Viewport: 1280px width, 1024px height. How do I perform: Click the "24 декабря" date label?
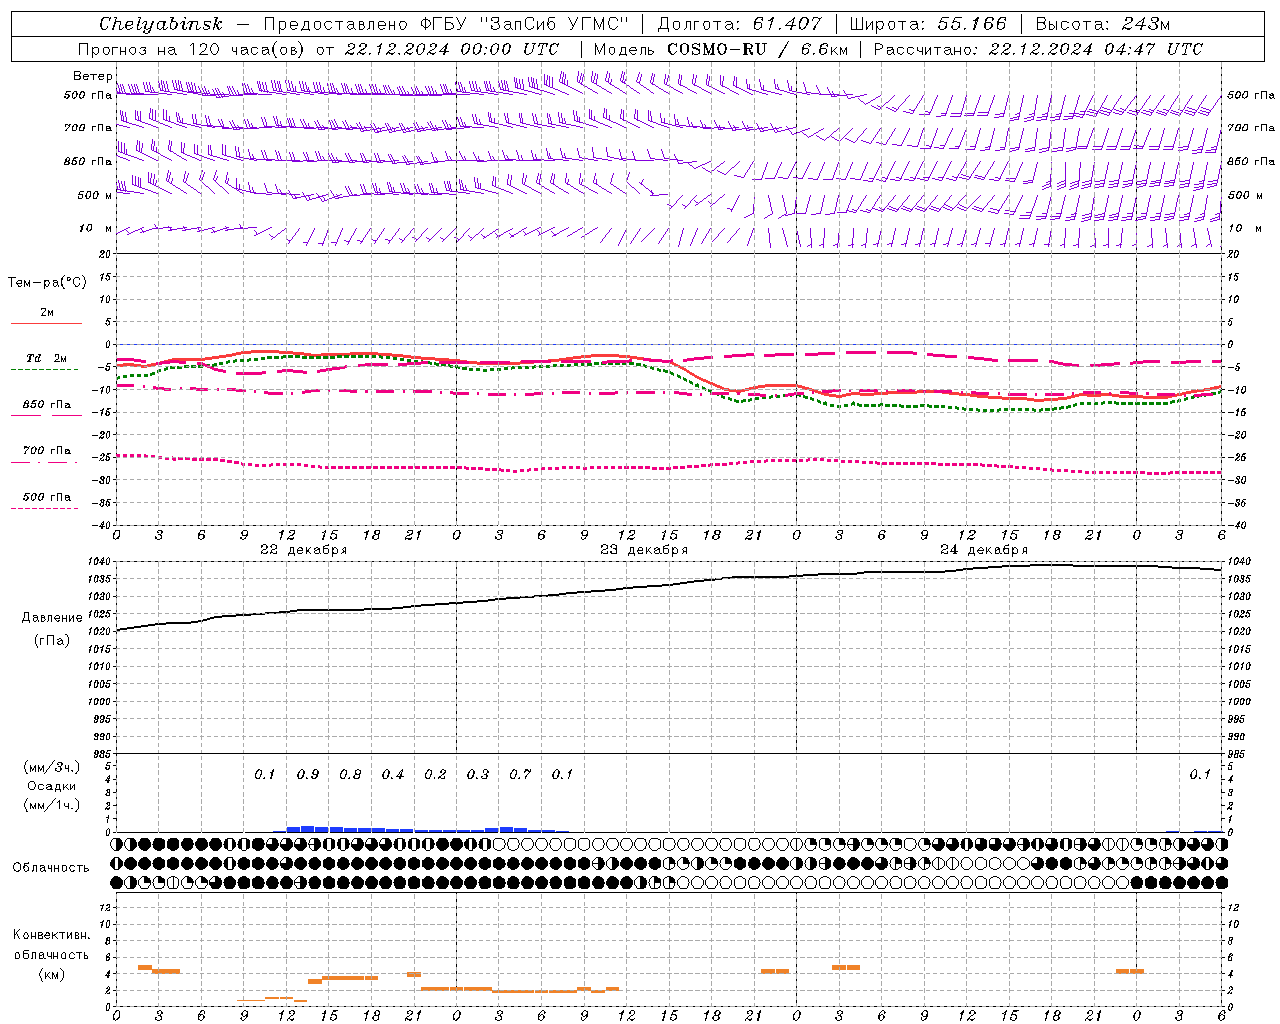[983, 550]
